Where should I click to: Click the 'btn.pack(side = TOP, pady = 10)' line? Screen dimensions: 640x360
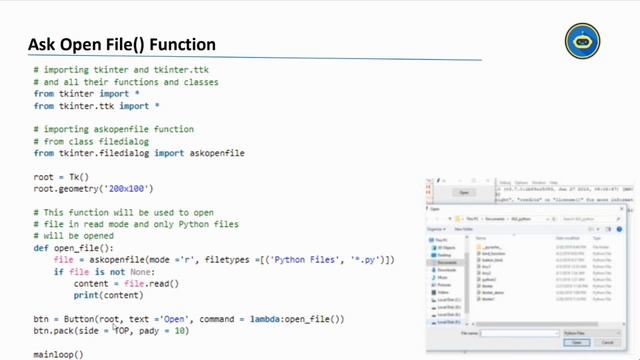coord(111,331)
